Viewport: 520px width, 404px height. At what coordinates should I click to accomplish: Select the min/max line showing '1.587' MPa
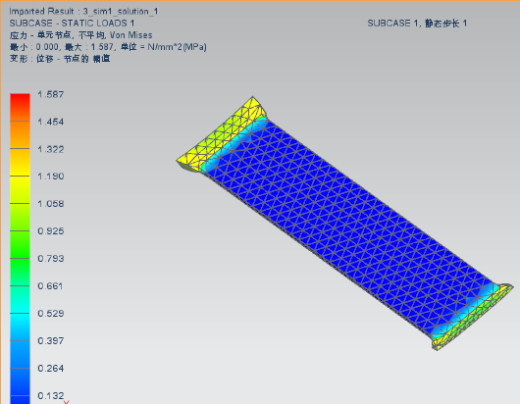pyautogui.click(x=108, y=47)
